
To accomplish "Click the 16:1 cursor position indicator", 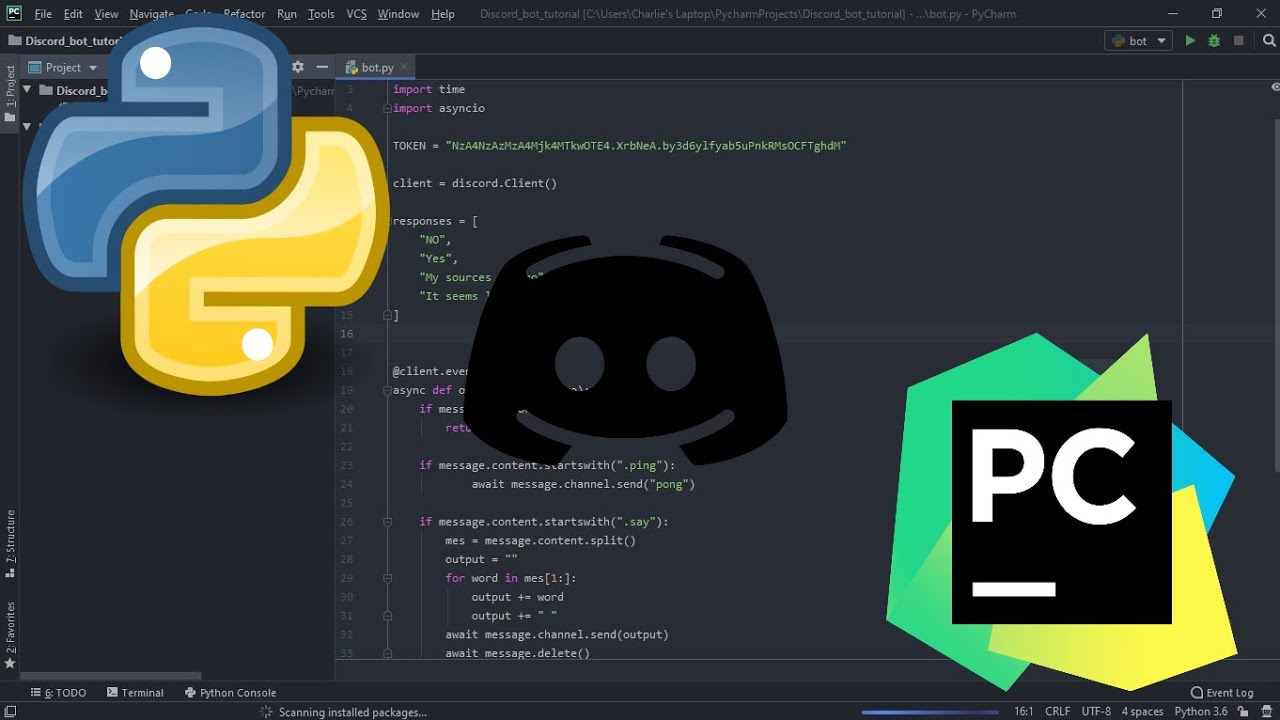I will tap(1024, 712).
